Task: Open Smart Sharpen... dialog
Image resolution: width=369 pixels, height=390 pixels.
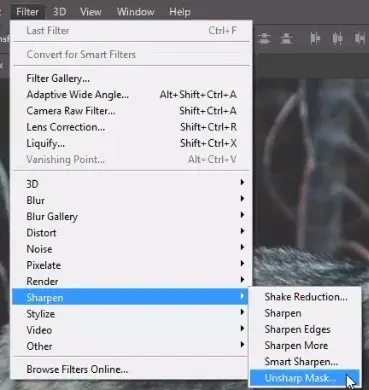Action: coord(305,362)
